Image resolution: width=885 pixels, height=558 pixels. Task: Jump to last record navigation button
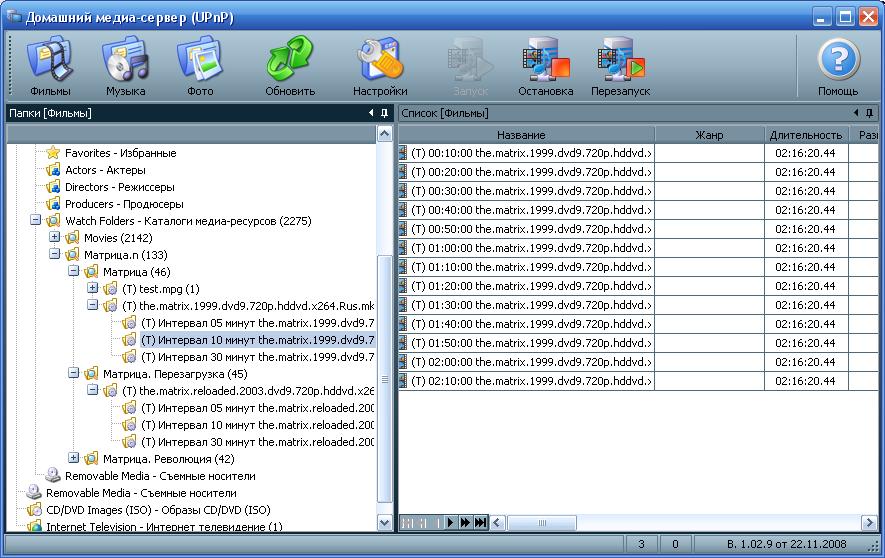[x=481, y=522]
